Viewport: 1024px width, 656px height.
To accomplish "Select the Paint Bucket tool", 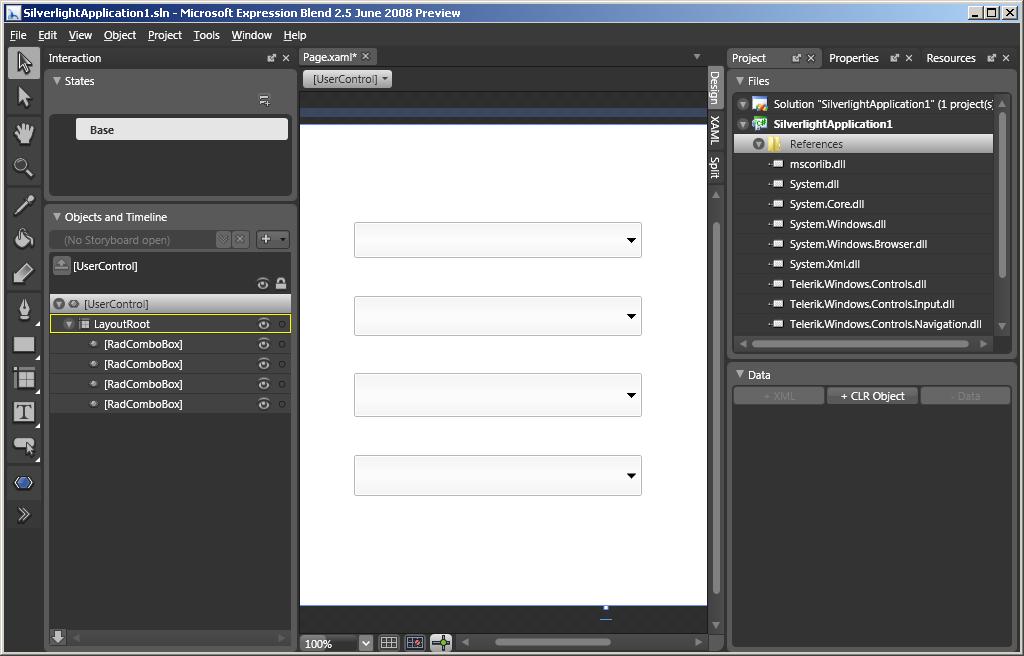I will click(24, 238).
